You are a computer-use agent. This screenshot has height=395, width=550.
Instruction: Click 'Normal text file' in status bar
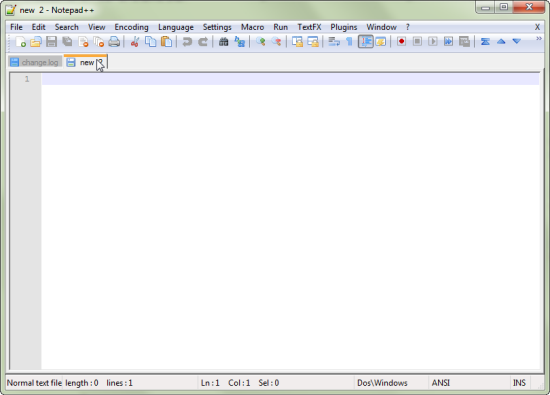34,383
